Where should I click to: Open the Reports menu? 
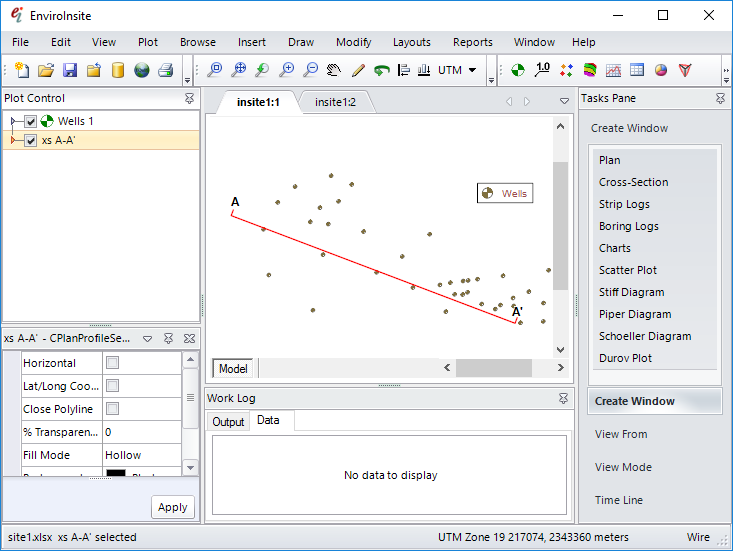[472, 42]
